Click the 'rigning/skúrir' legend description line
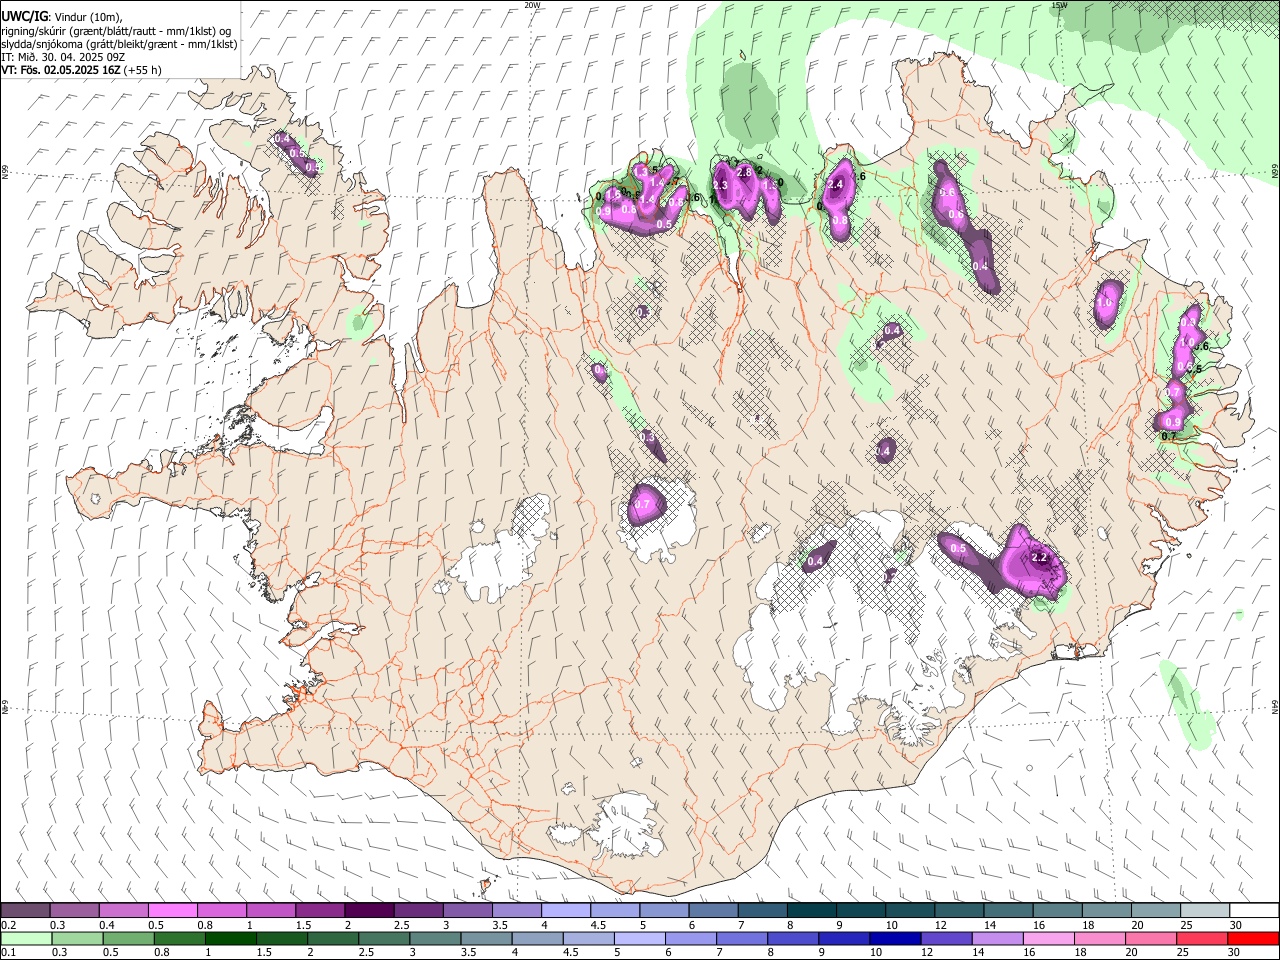This screenshot has height=960, width=1280. click(x=116, y=30)
